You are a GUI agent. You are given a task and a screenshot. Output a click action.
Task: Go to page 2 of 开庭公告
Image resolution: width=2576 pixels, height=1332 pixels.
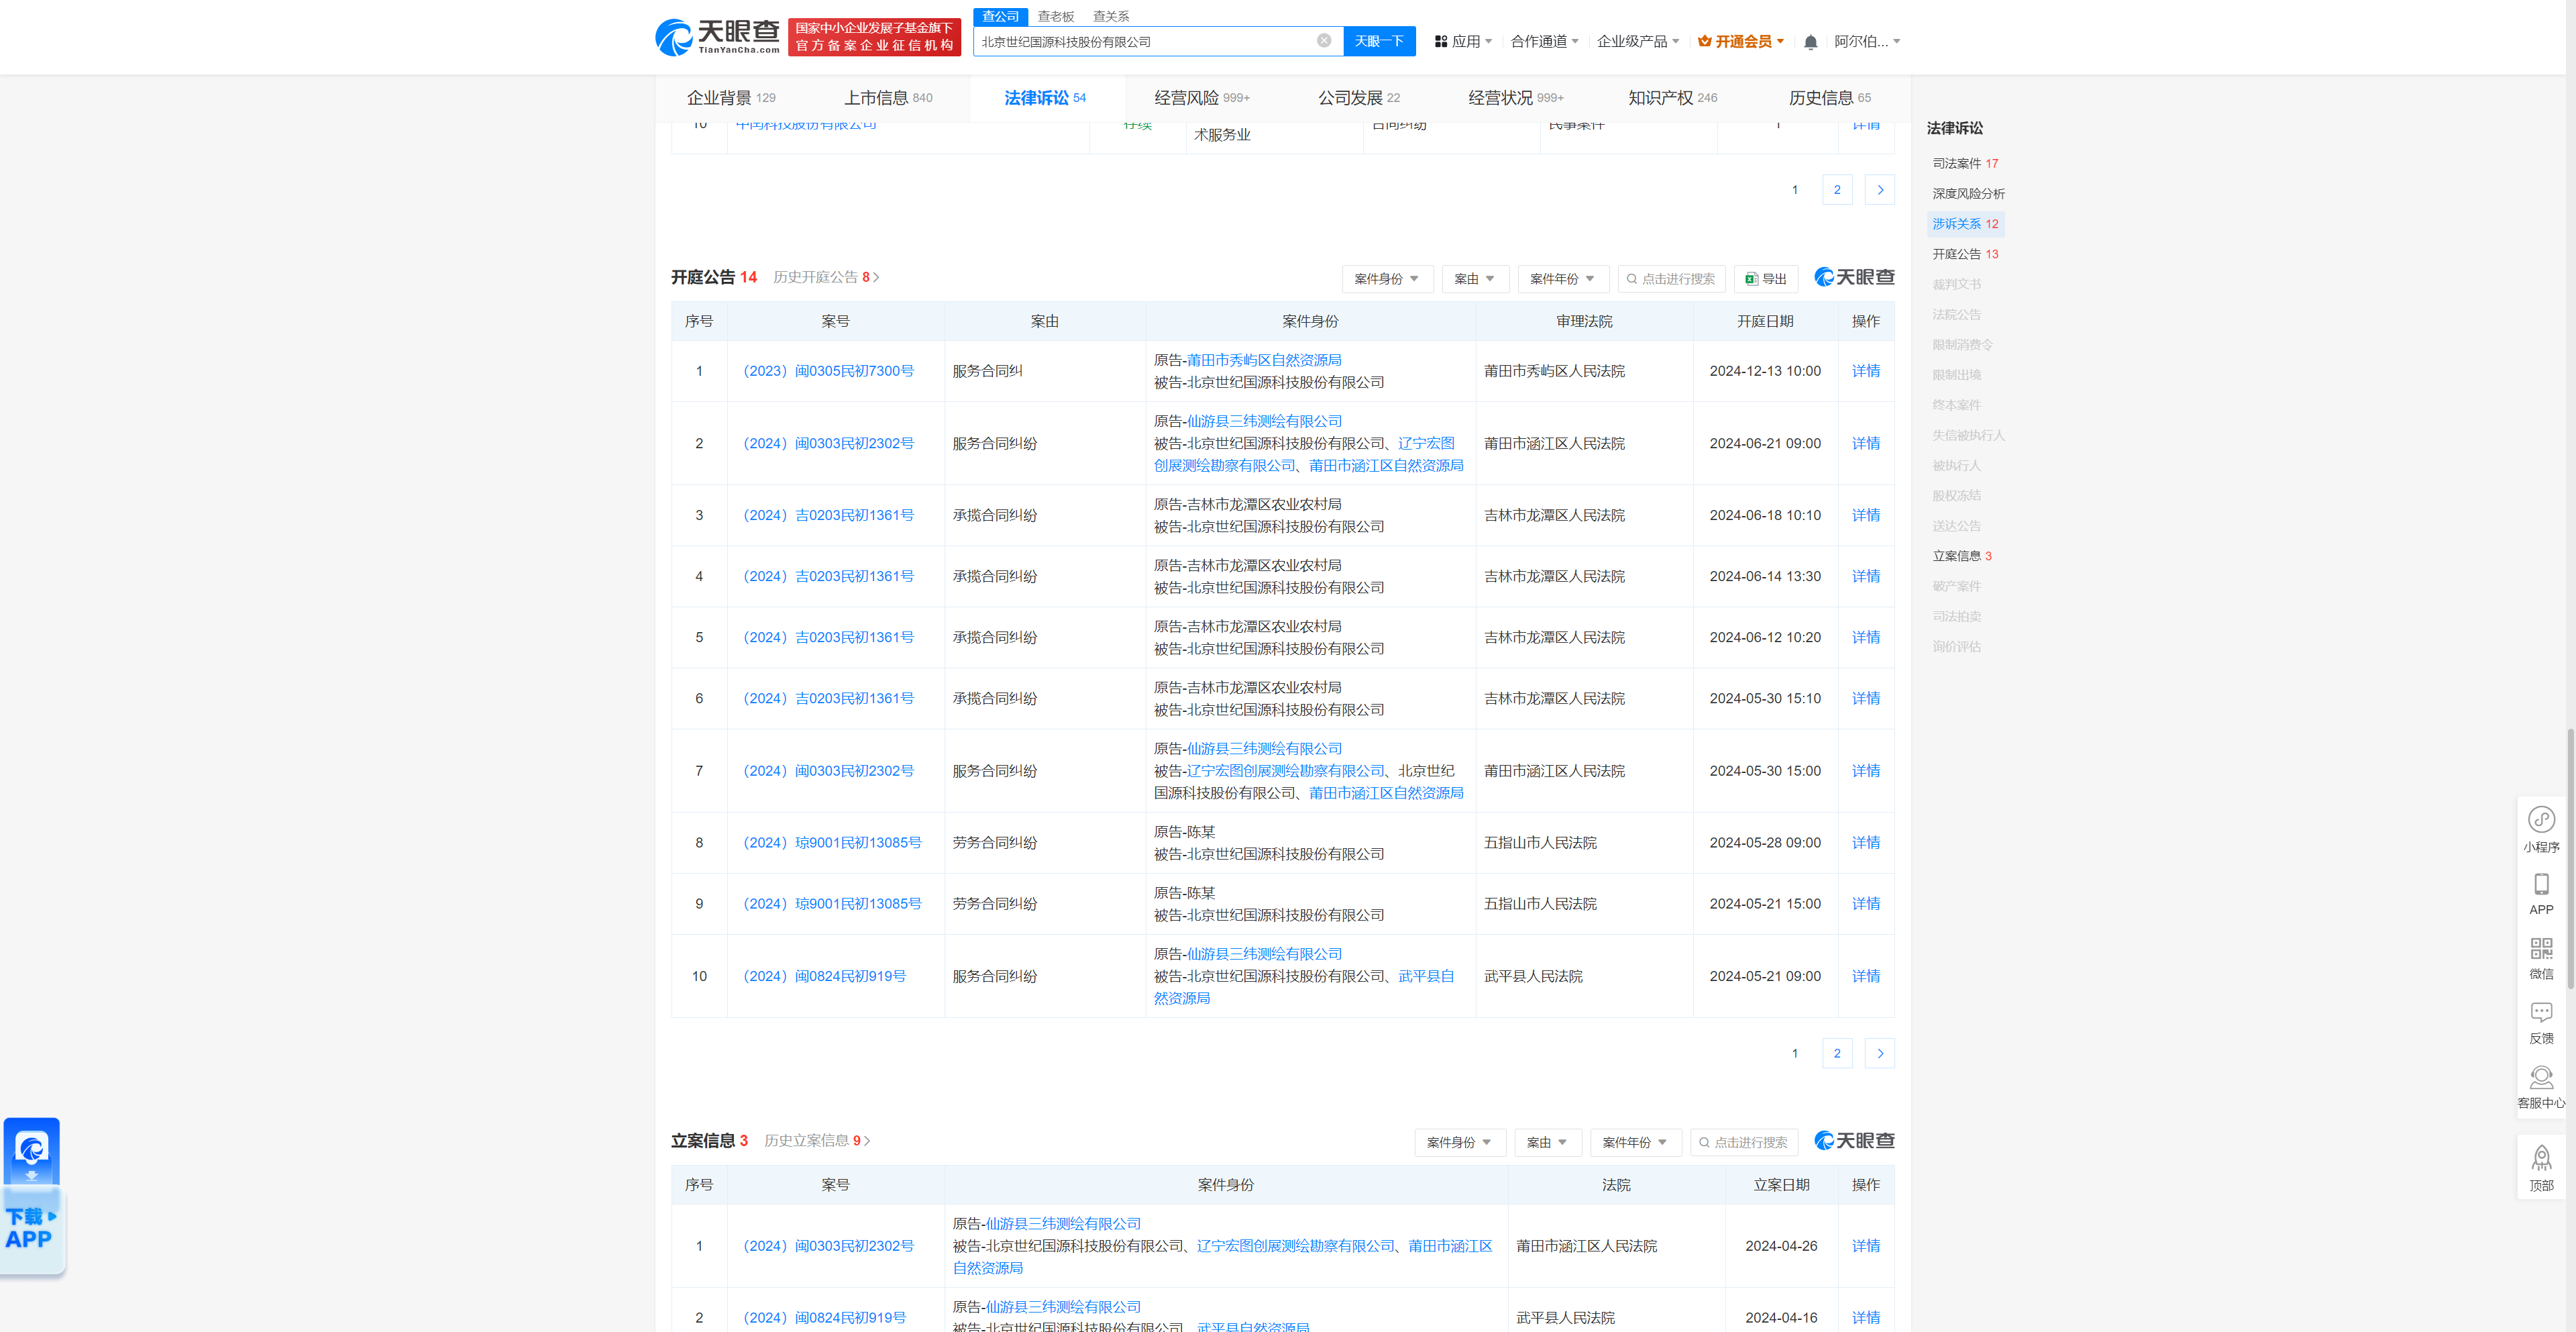pyautogui.click(x=1836, y=1053)
